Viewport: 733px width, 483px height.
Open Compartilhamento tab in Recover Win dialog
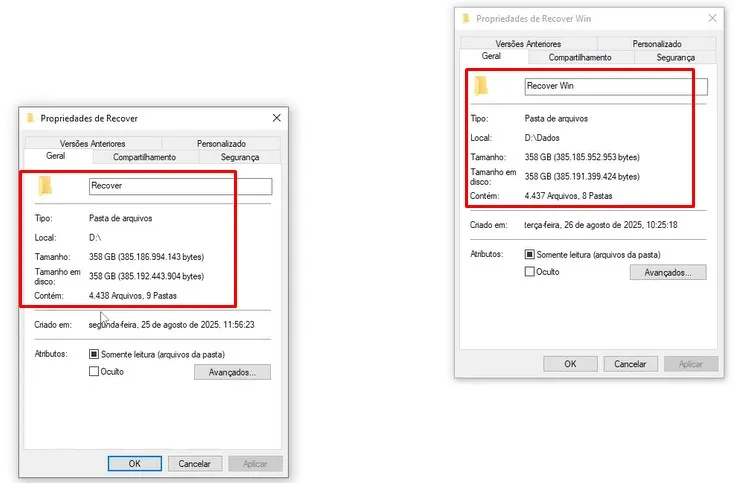580,58
